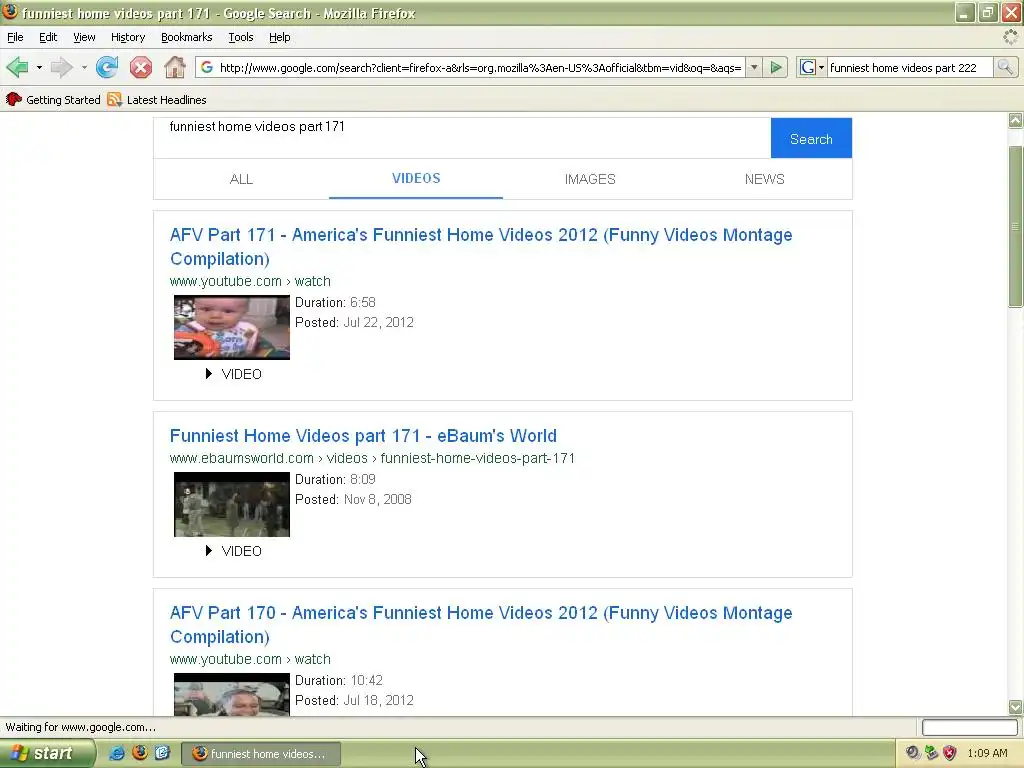The width and height of the screenshot is (1024, 768).
Task: Open Funniest Home Videos part 171 eBaum's link
Action: tap(363, 436)
